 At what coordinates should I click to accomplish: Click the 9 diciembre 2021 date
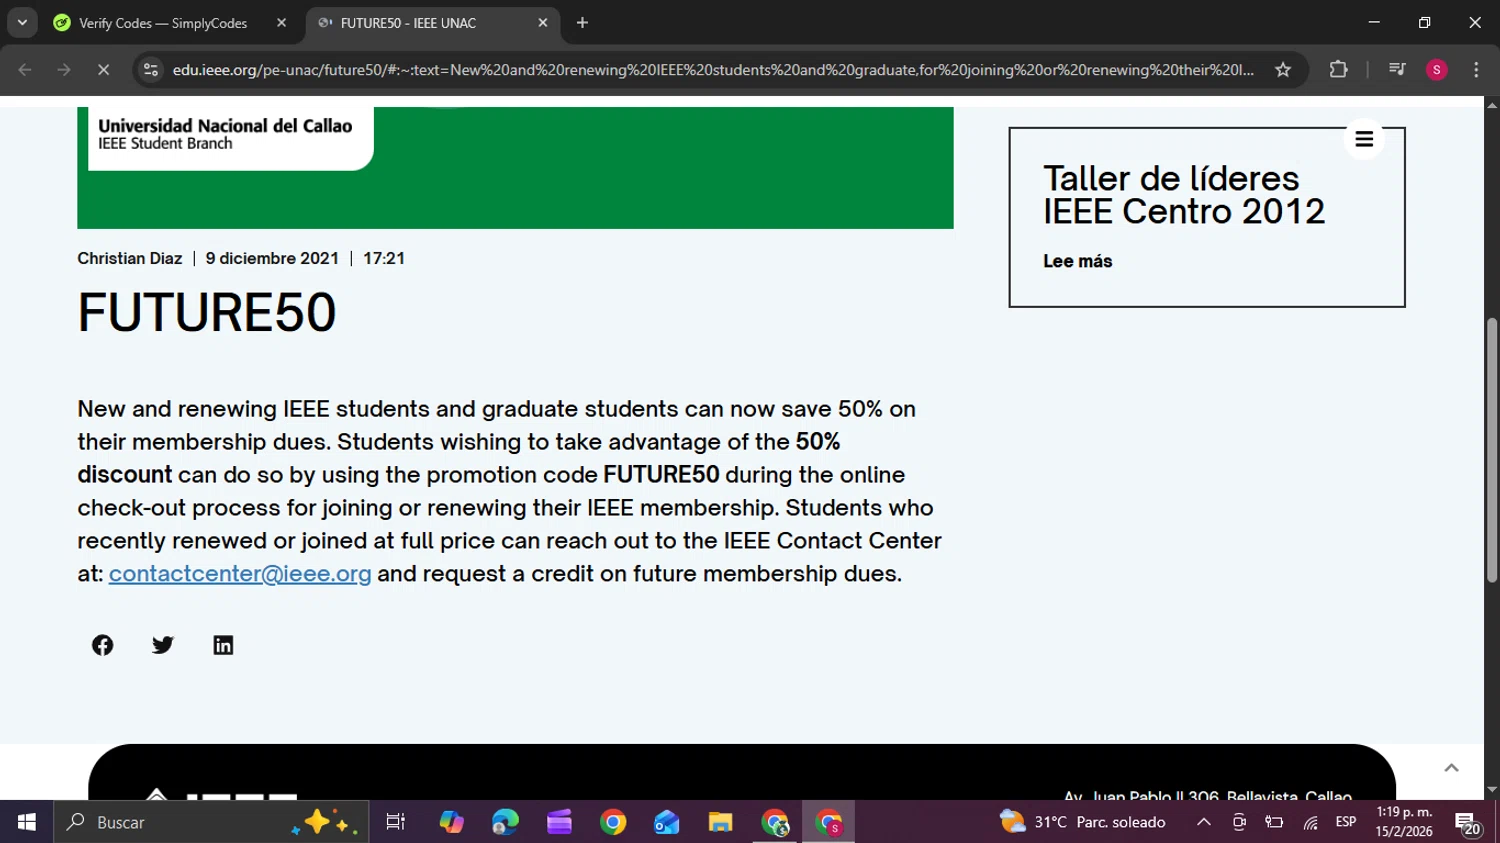[272, 258]
